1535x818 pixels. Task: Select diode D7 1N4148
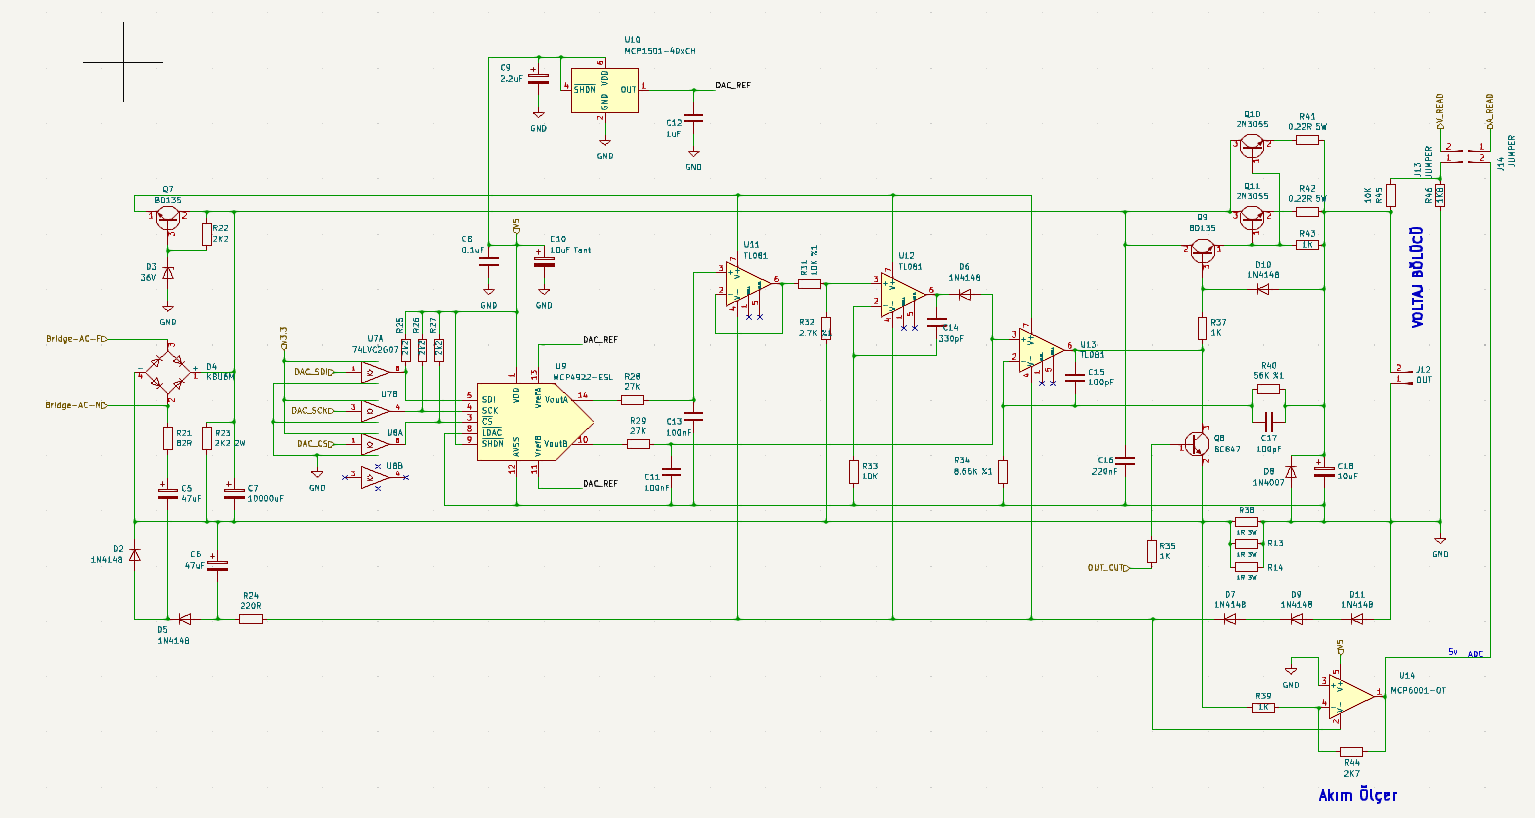click(x=1229, y=619)
